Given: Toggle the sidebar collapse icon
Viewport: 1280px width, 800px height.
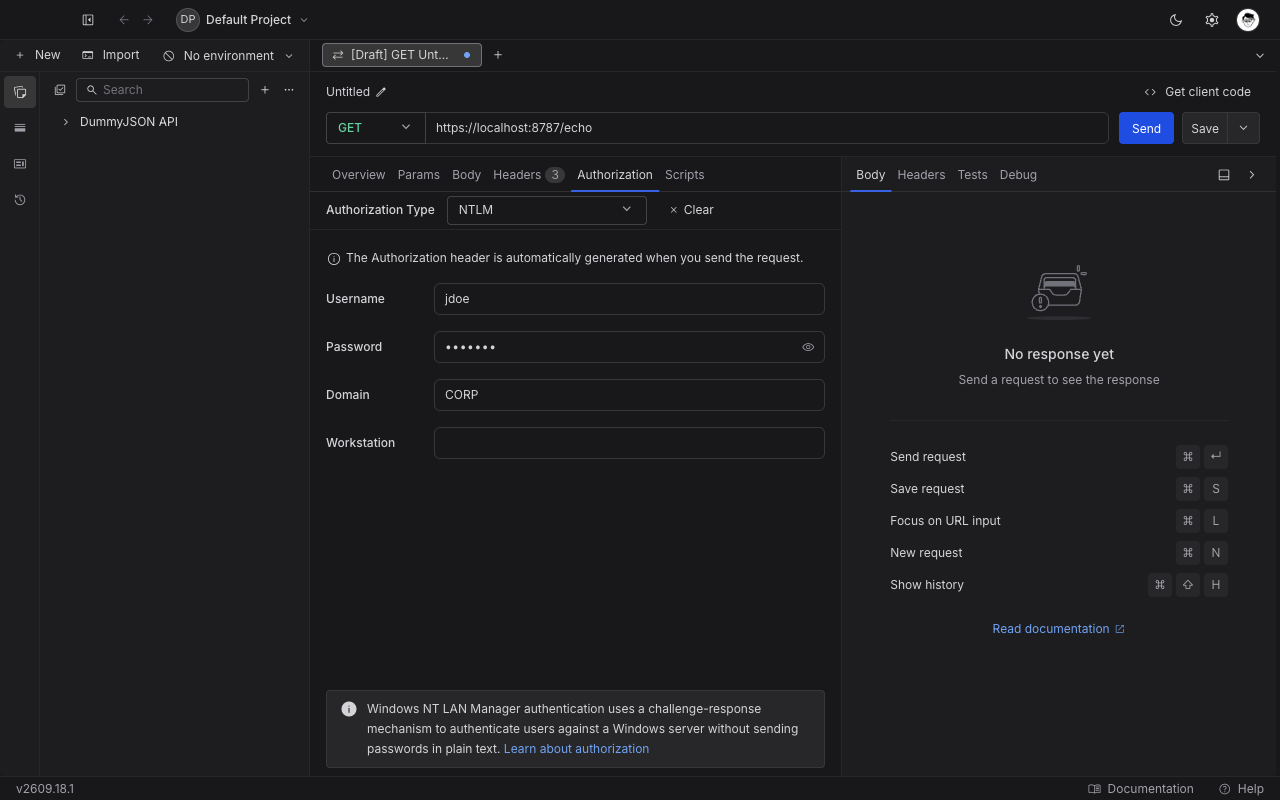Looking at the screenshot, I should point(88,20).
